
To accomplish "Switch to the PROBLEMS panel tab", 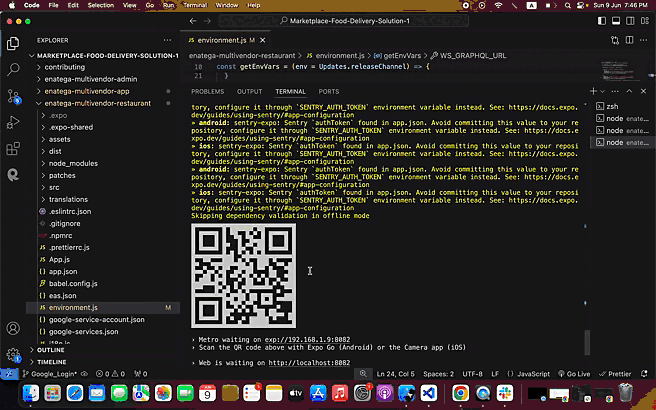I will point(208,91).
